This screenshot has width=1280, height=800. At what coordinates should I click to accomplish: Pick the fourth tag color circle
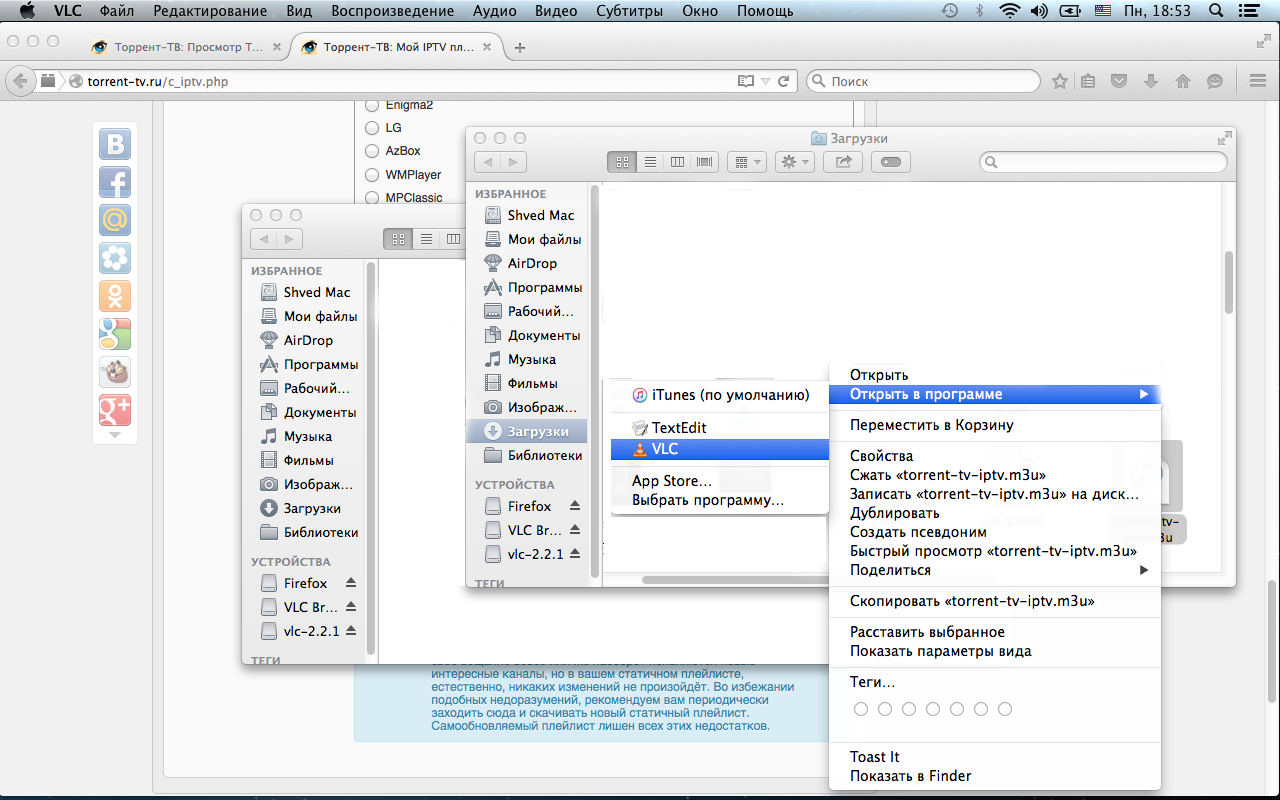(x=933, y=709)
